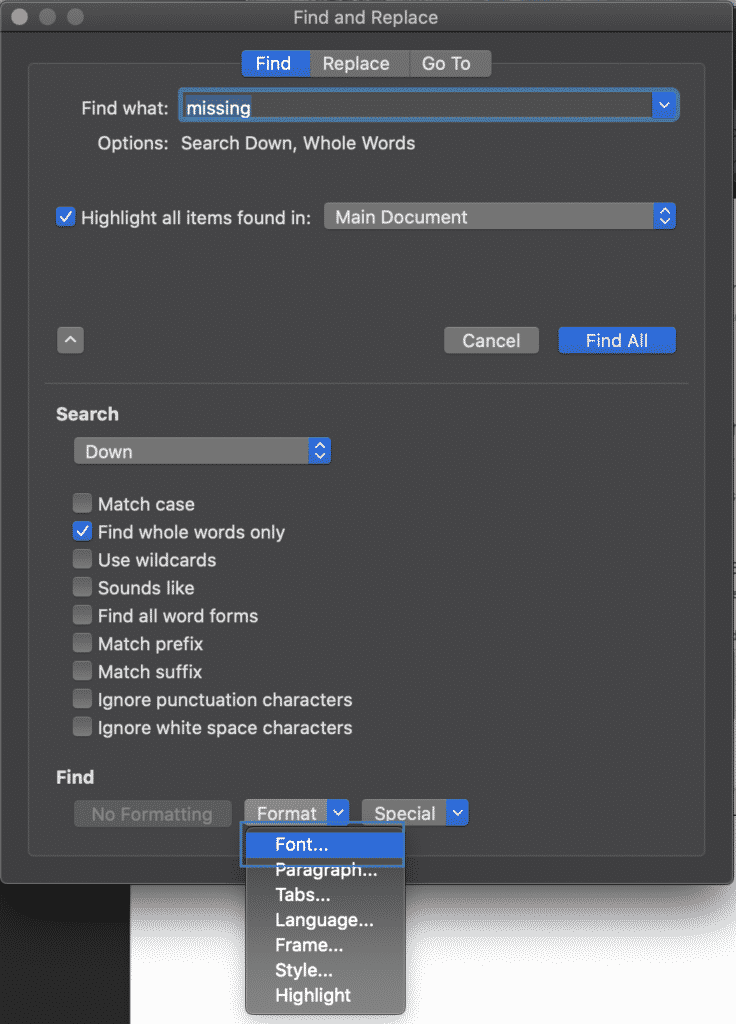Open the Find what history dropdown arrow
This screenshot has width=736, height=1024.
(664, 104)
